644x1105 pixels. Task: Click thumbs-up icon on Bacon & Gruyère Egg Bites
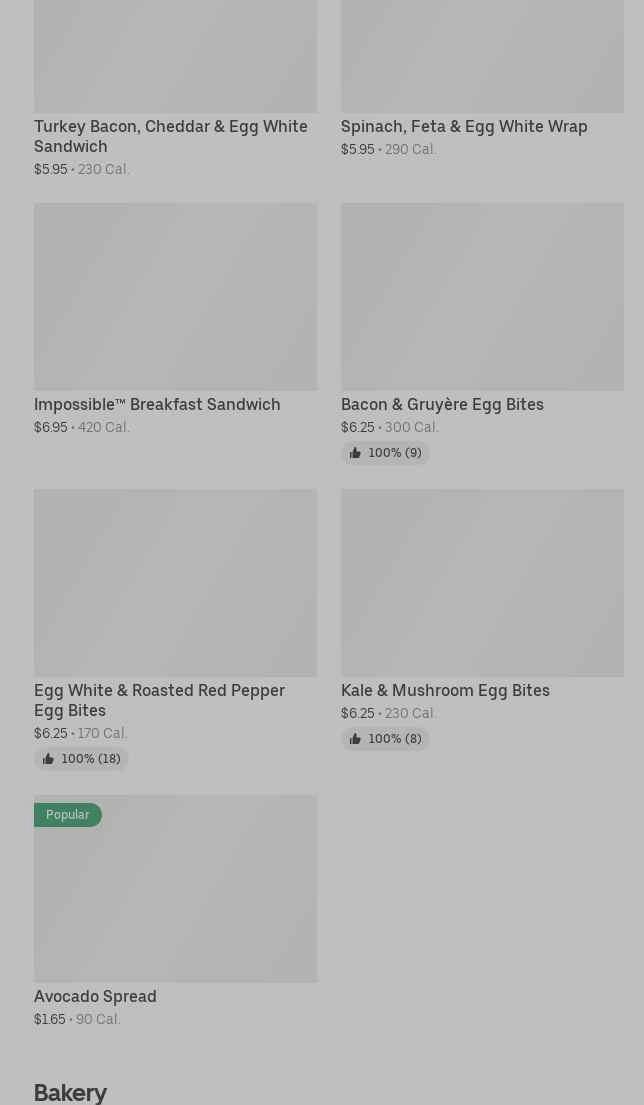point(355,453)
